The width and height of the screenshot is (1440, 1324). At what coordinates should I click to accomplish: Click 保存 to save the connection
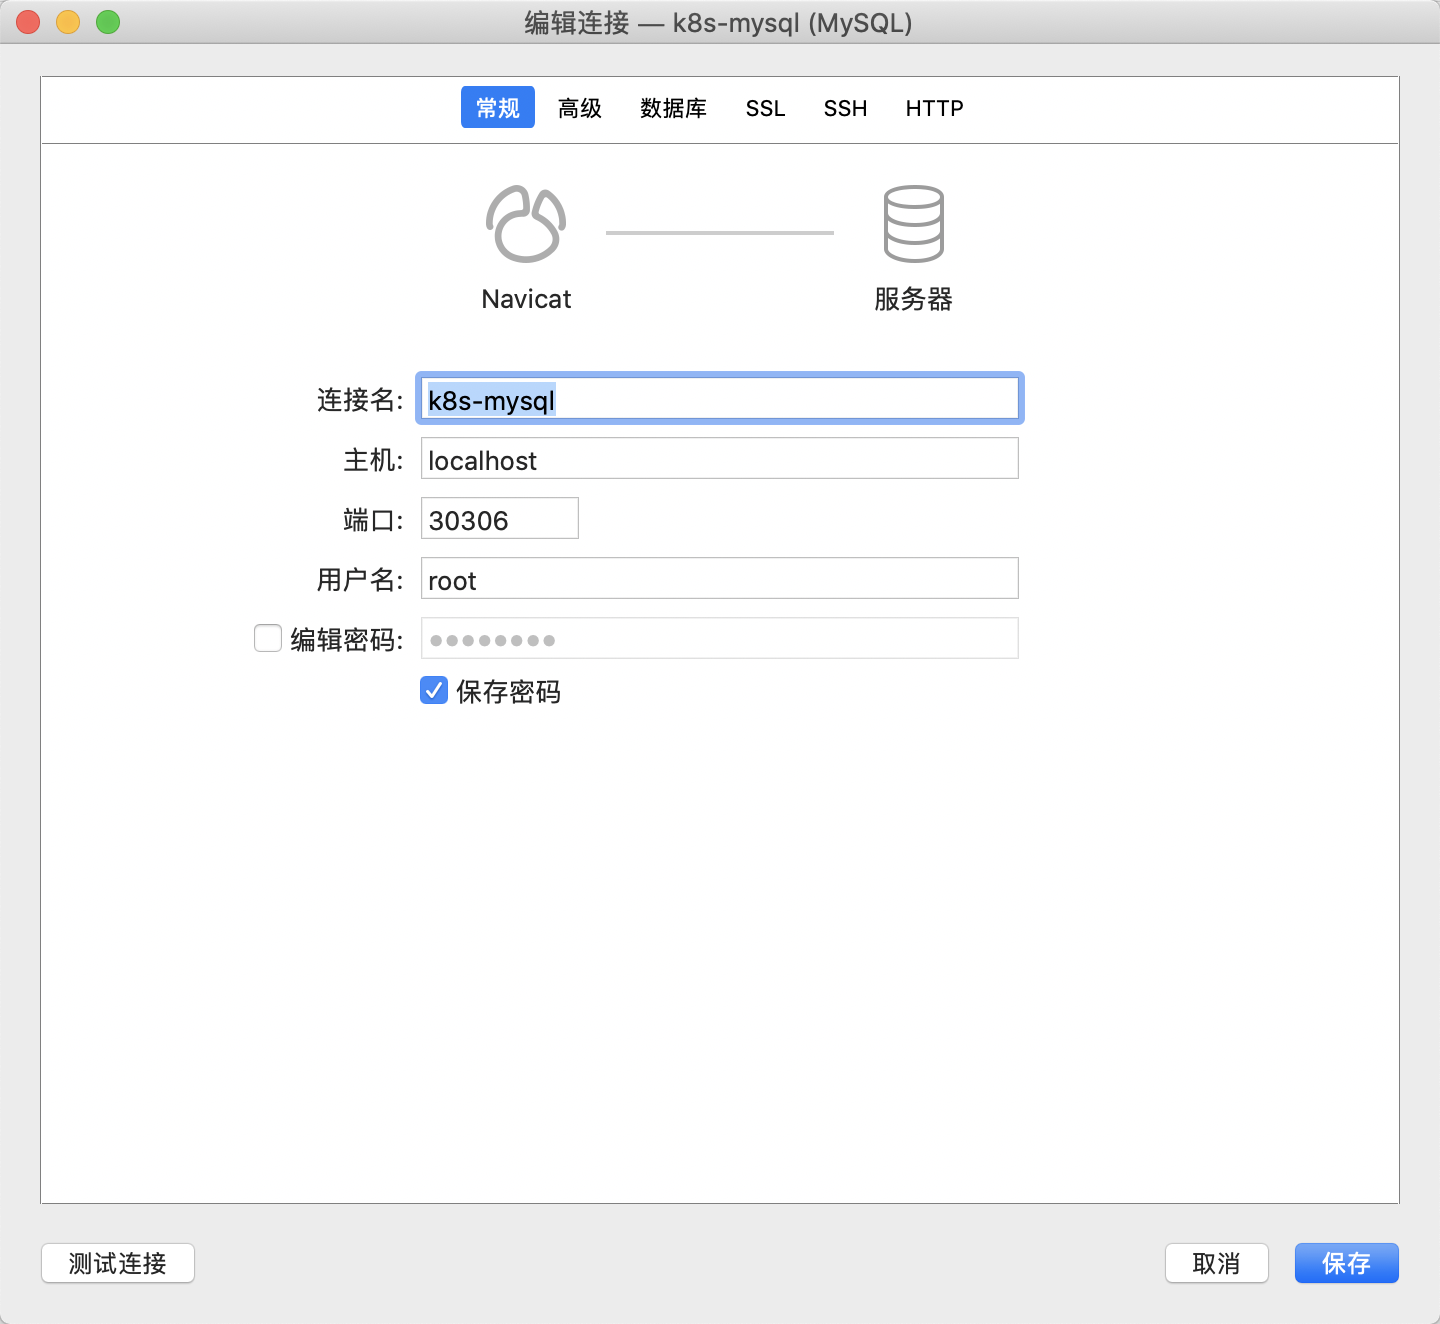click(1346, 1263)
